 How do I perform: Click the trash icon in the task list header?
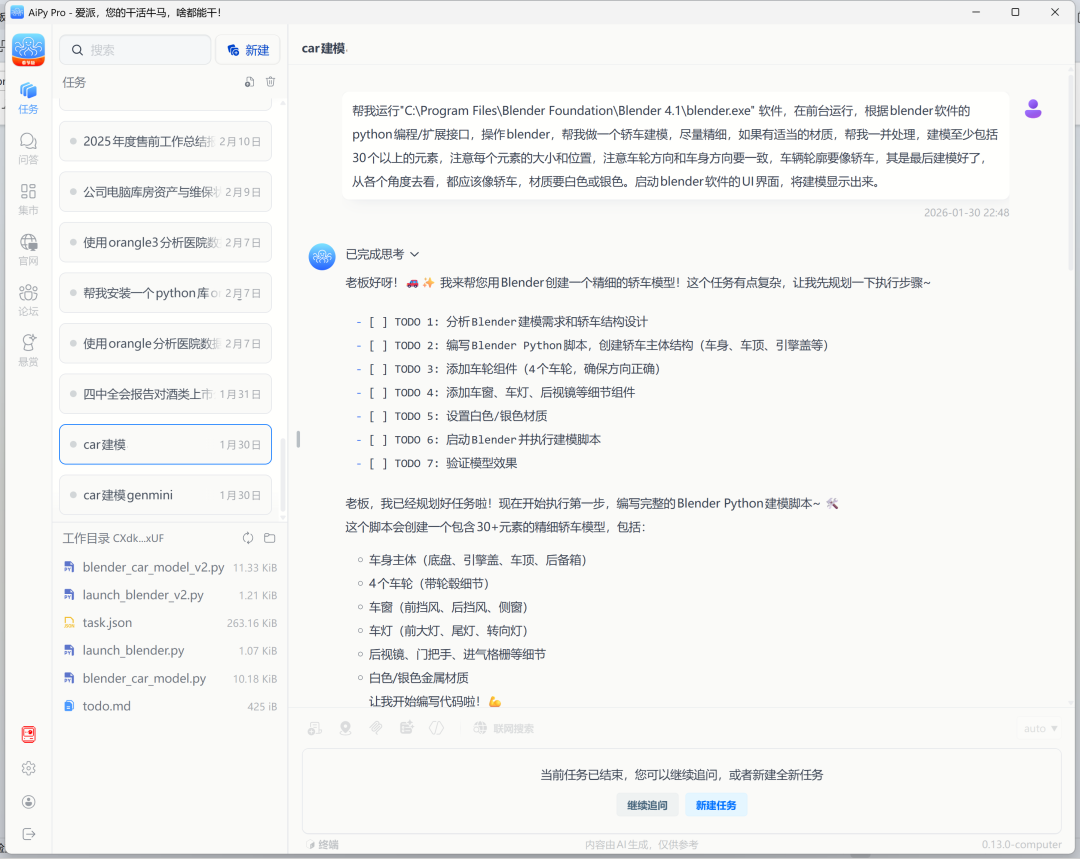[271, 82]
